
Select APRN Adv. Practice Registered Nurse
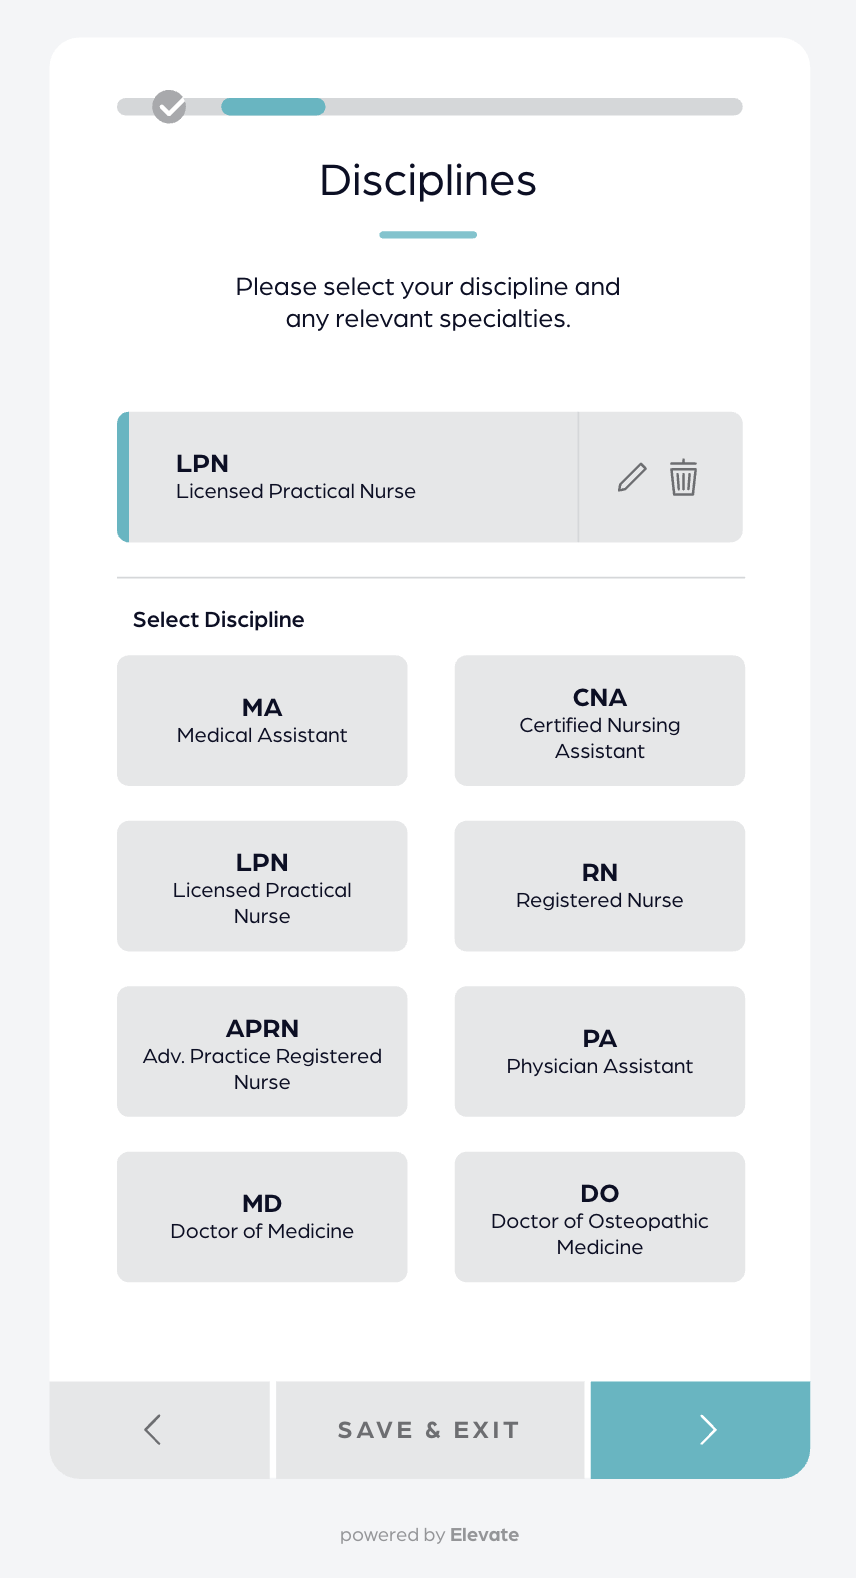[x=262, y=1052]
